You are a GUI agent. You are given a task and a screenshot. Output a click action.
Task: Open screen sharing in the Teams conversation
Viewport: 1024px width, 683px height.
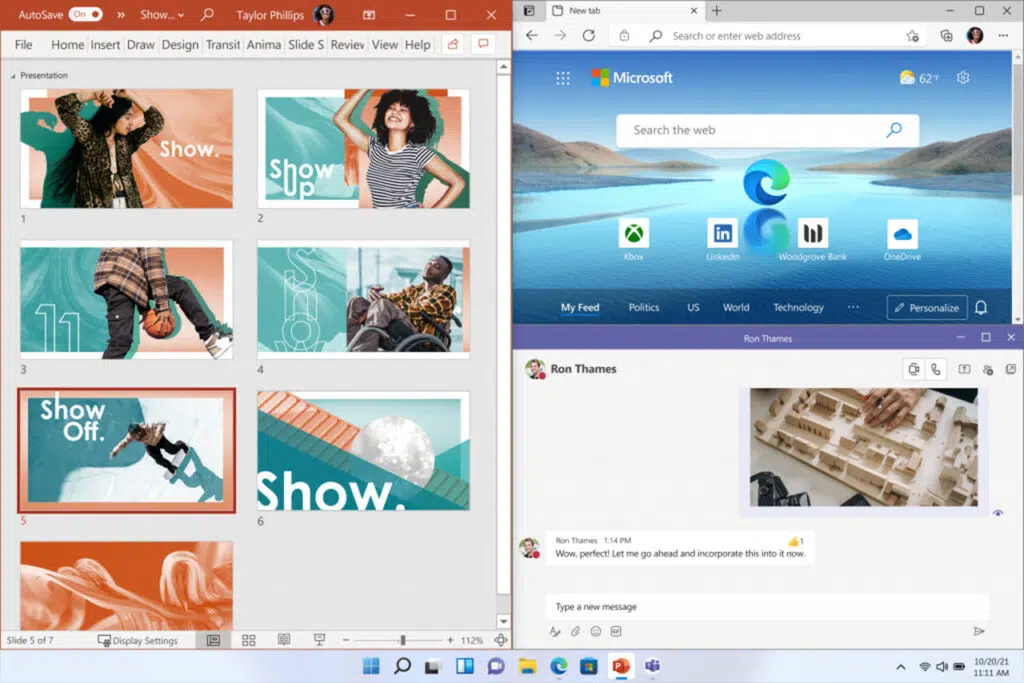(964, 368)
